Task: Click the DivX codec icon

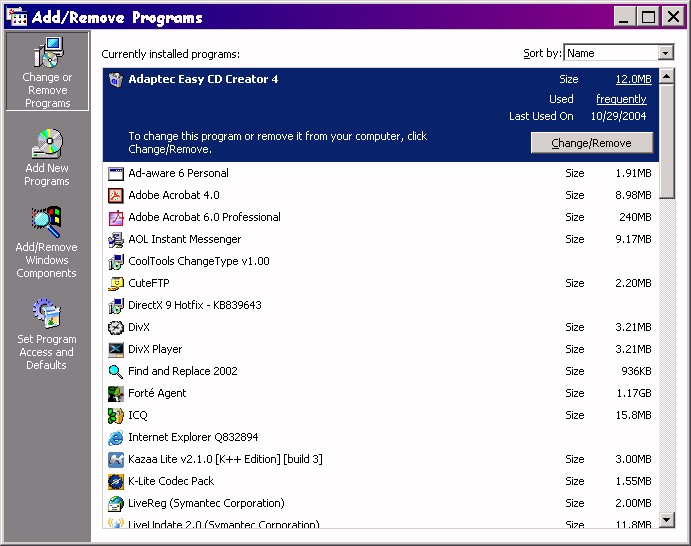Action: tap(115, 327)
